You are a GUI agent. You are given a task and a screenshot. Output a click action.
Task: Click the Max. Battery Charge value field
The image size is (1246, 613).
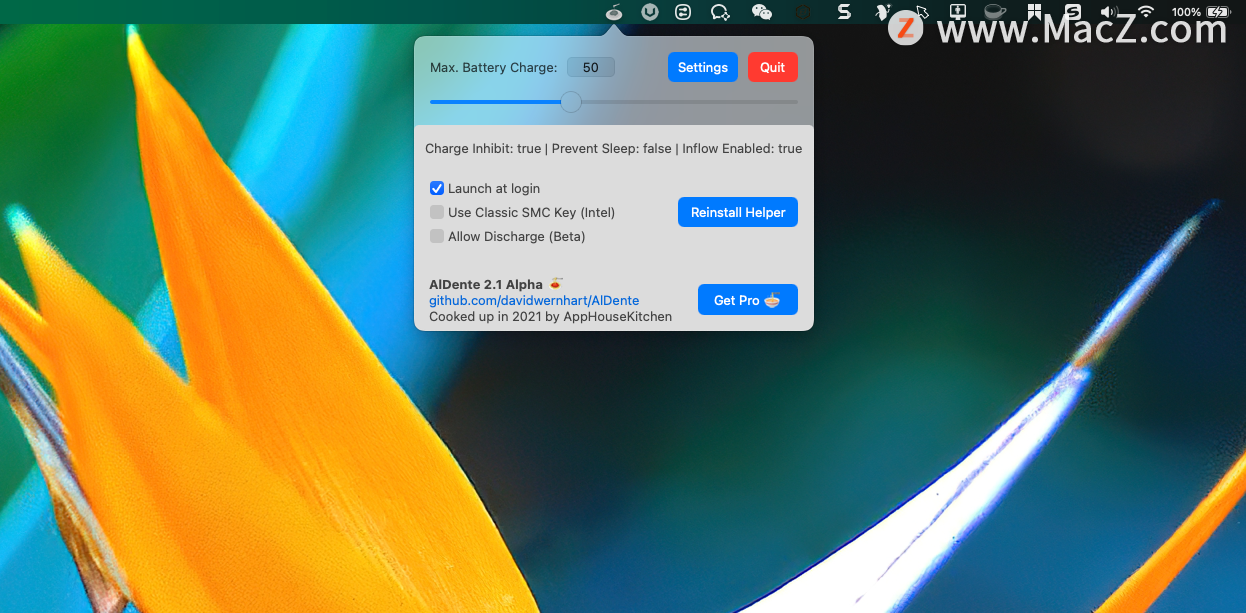click(x=591, y=67)
